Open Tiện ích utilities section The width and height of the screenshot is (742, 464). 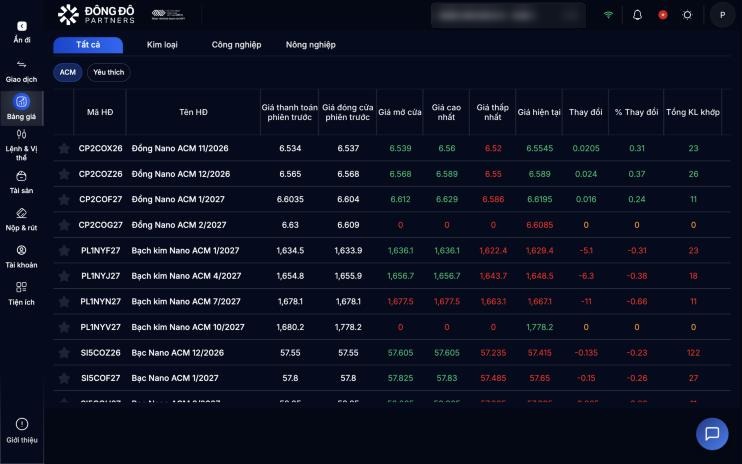click(x=21, y=294)
